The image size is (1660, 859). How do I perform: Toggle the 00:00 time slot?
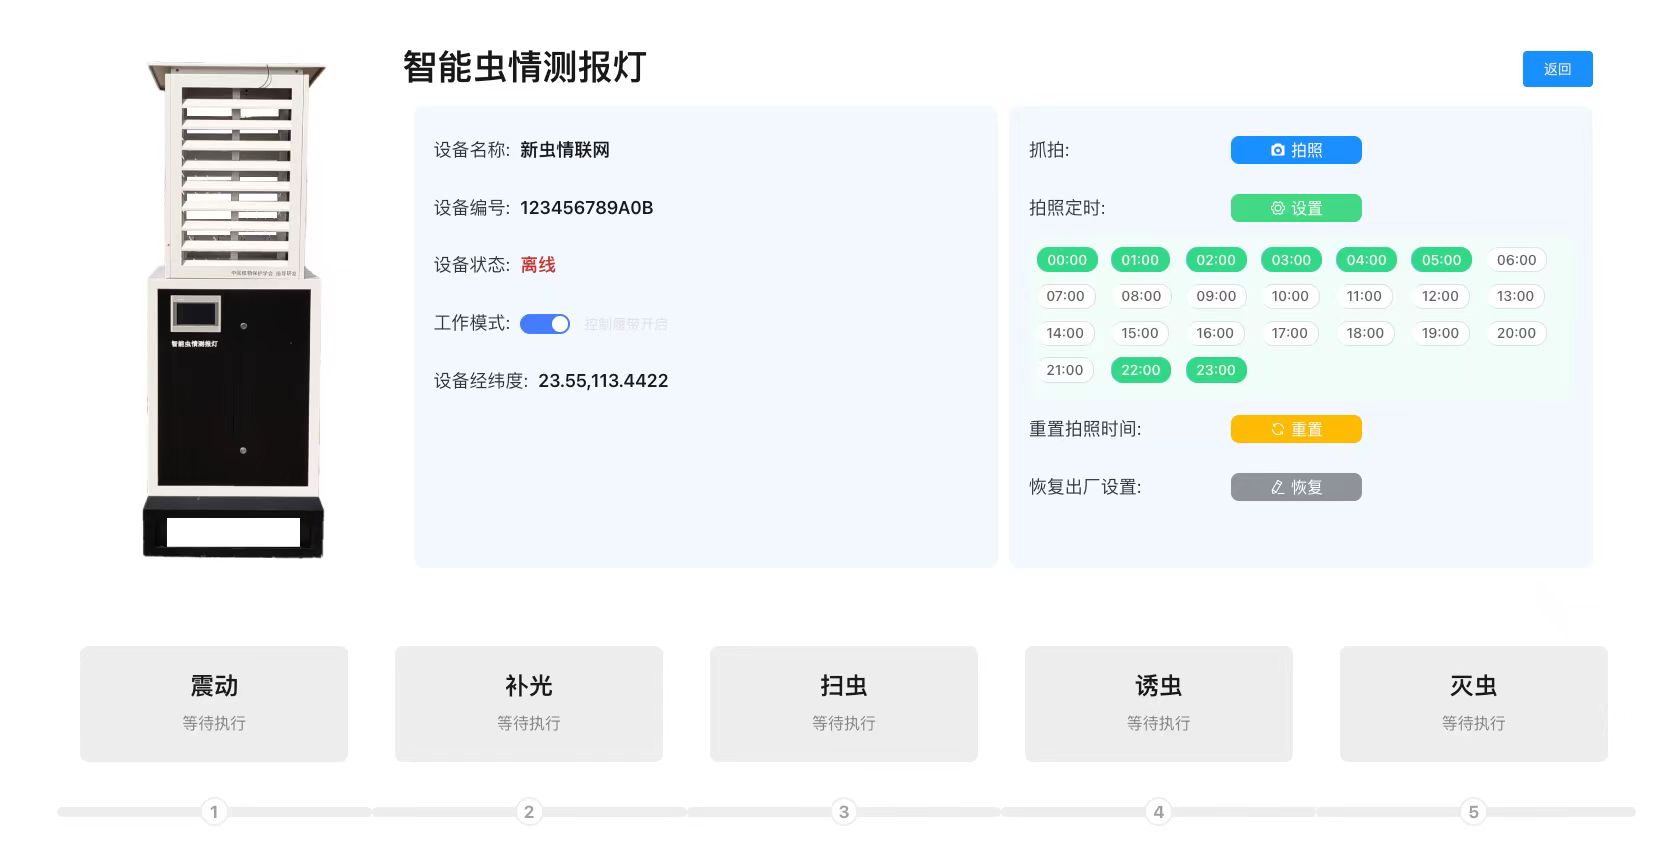(1067, 260)
